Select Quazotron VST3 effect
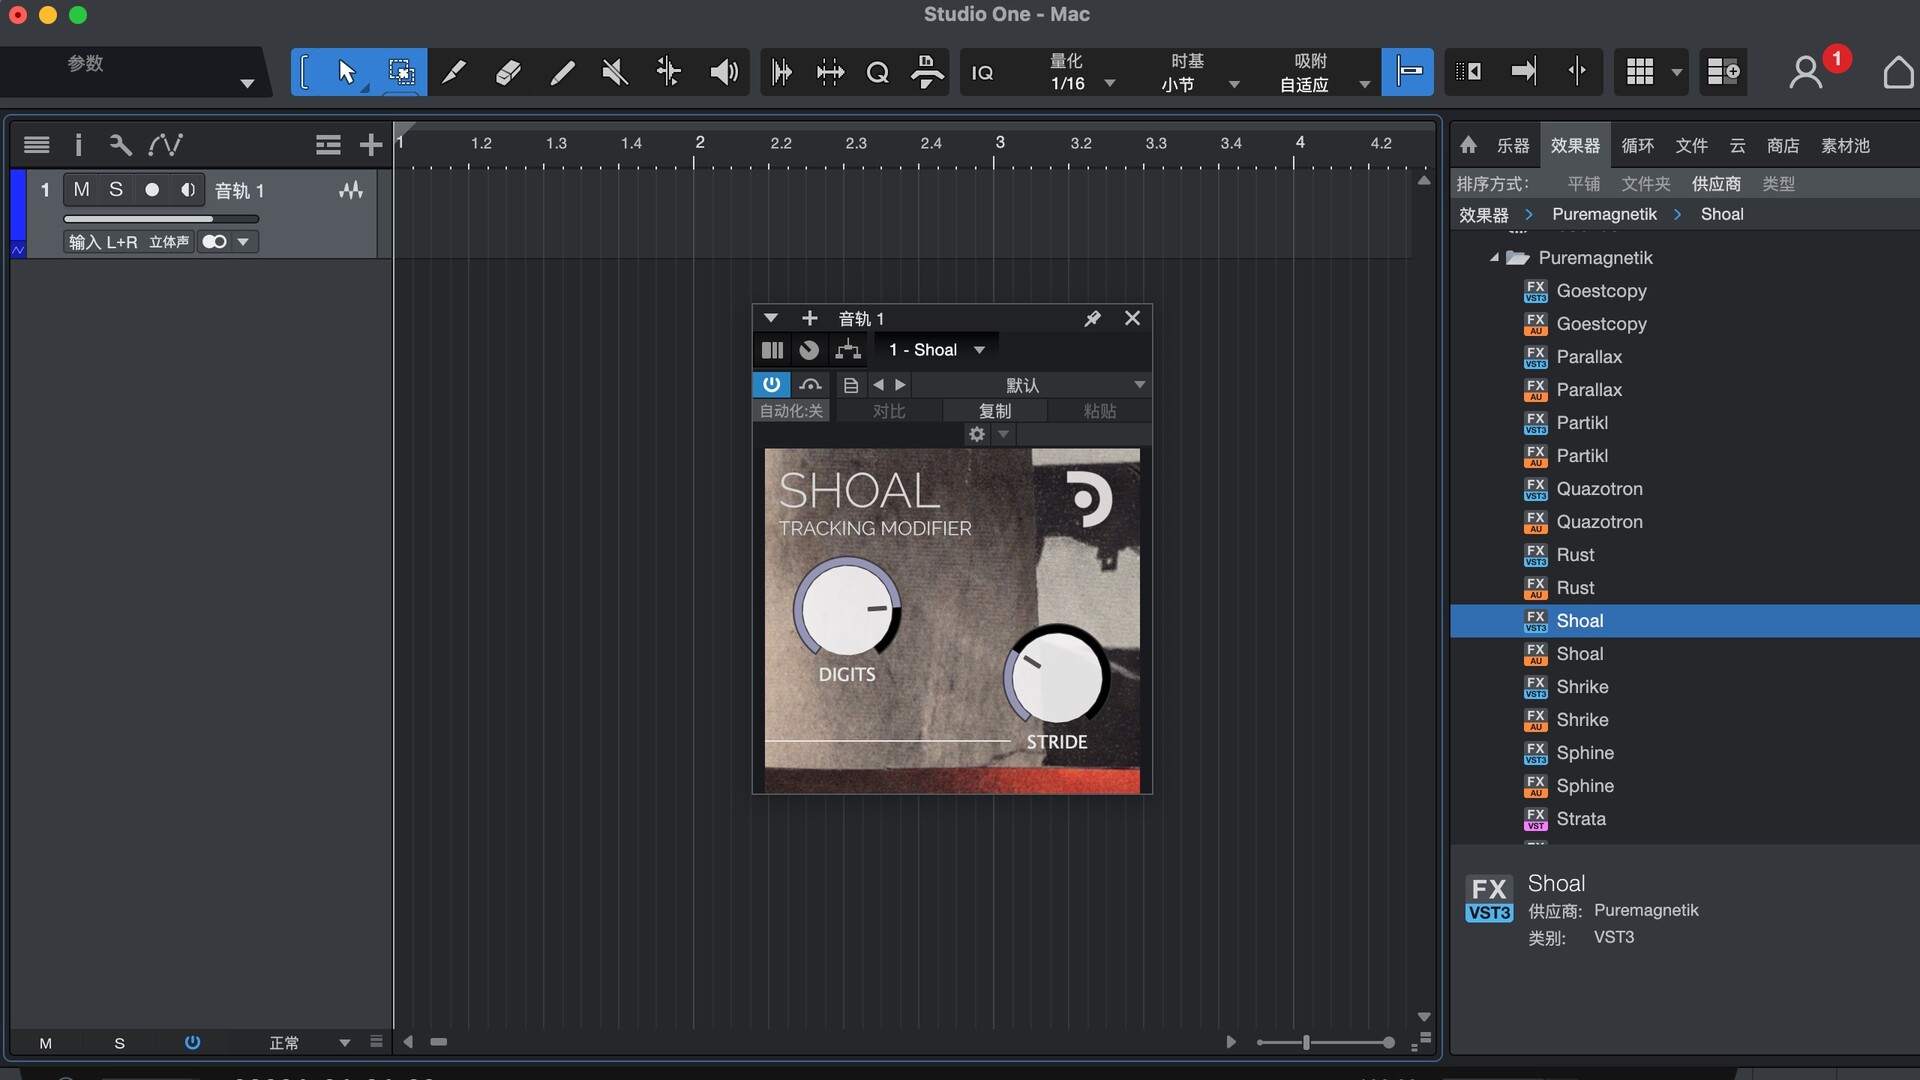Viewport: 1920px width, 1080px height. (1684, 489)
